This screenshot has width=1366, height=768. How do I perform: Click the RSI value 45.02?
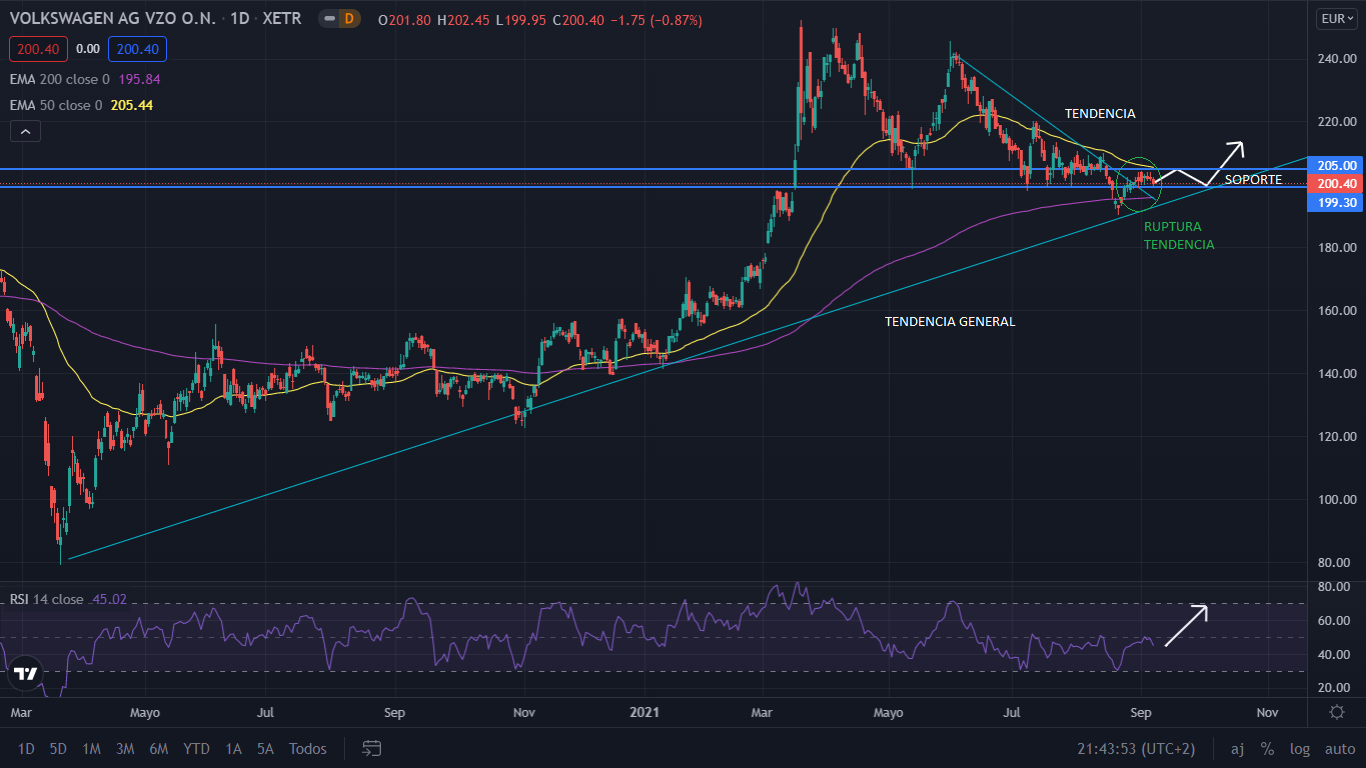(109, 599)
